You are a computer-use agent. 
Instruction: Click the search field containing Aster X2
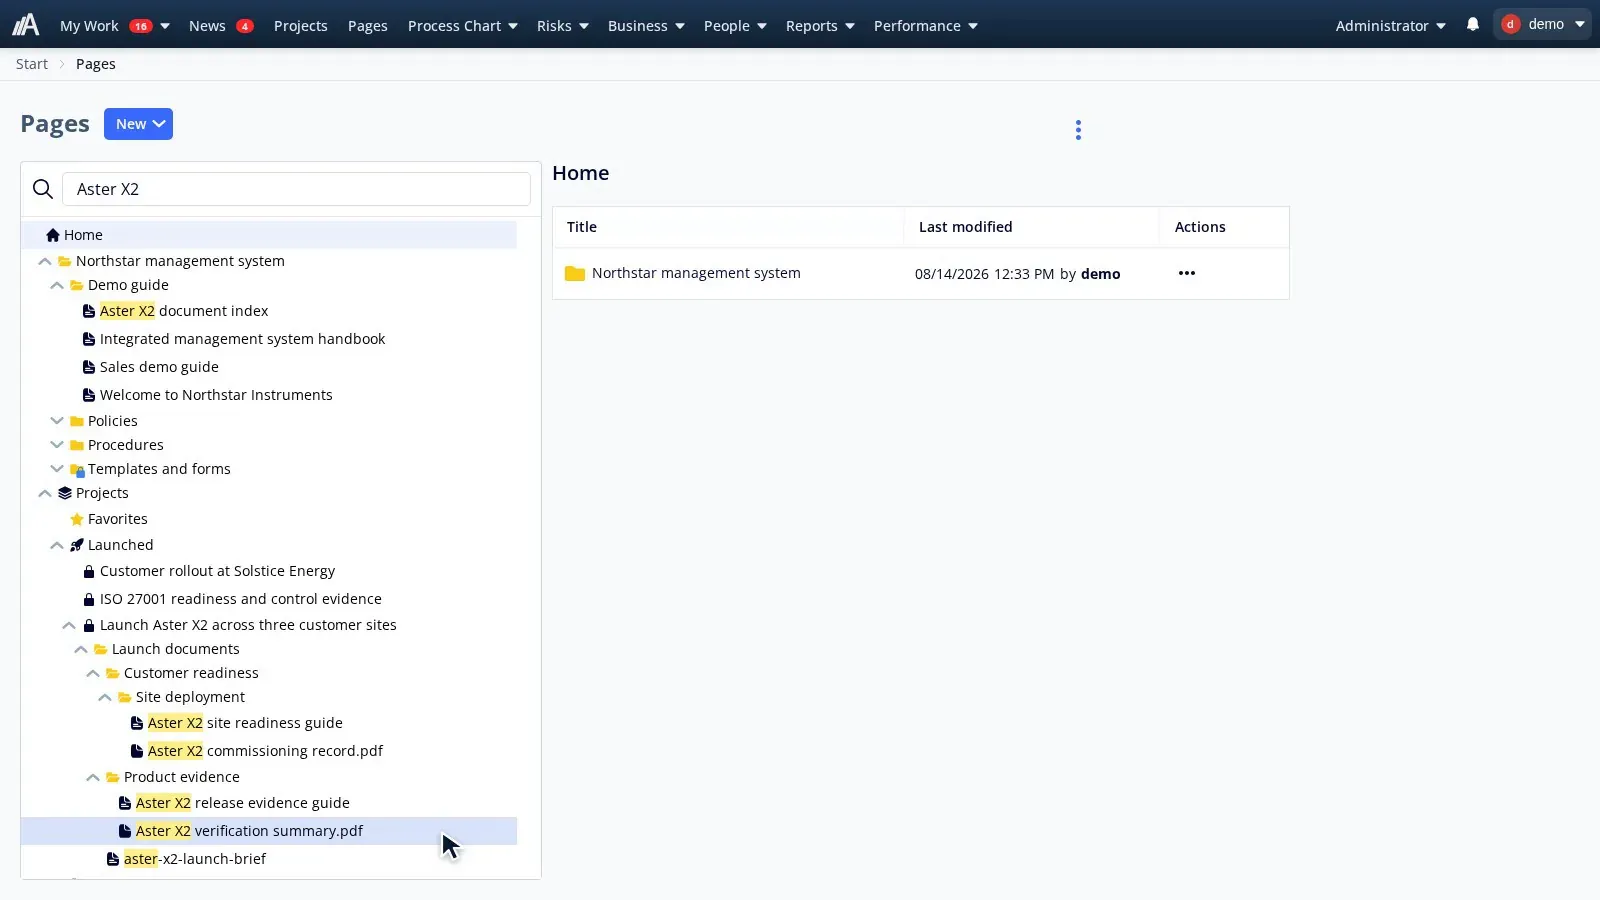(x=296, y=189)
